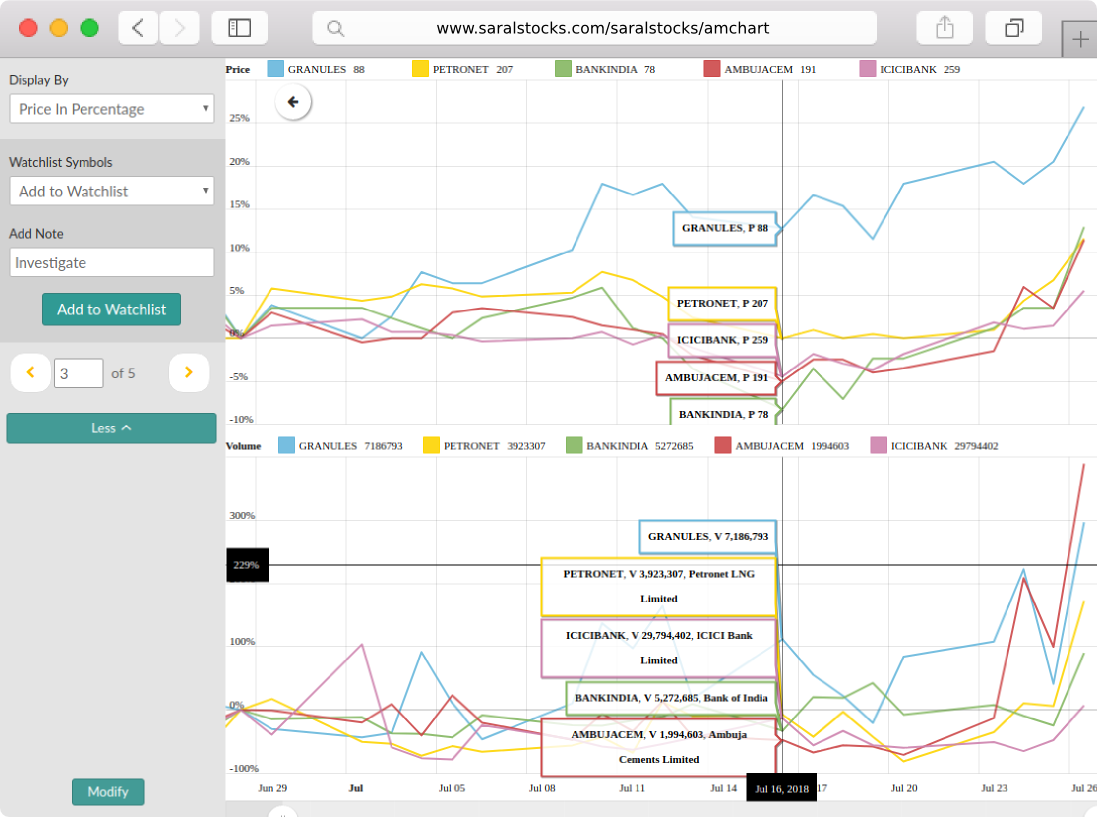
Task: Click the Petronet LNG Limited volume balloon
Action: (x=659, y=586)
